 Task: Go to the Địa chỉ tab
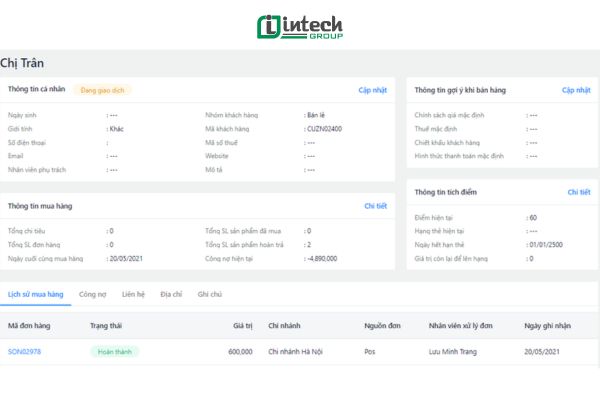pyautogui.click(x=171, y=295)
